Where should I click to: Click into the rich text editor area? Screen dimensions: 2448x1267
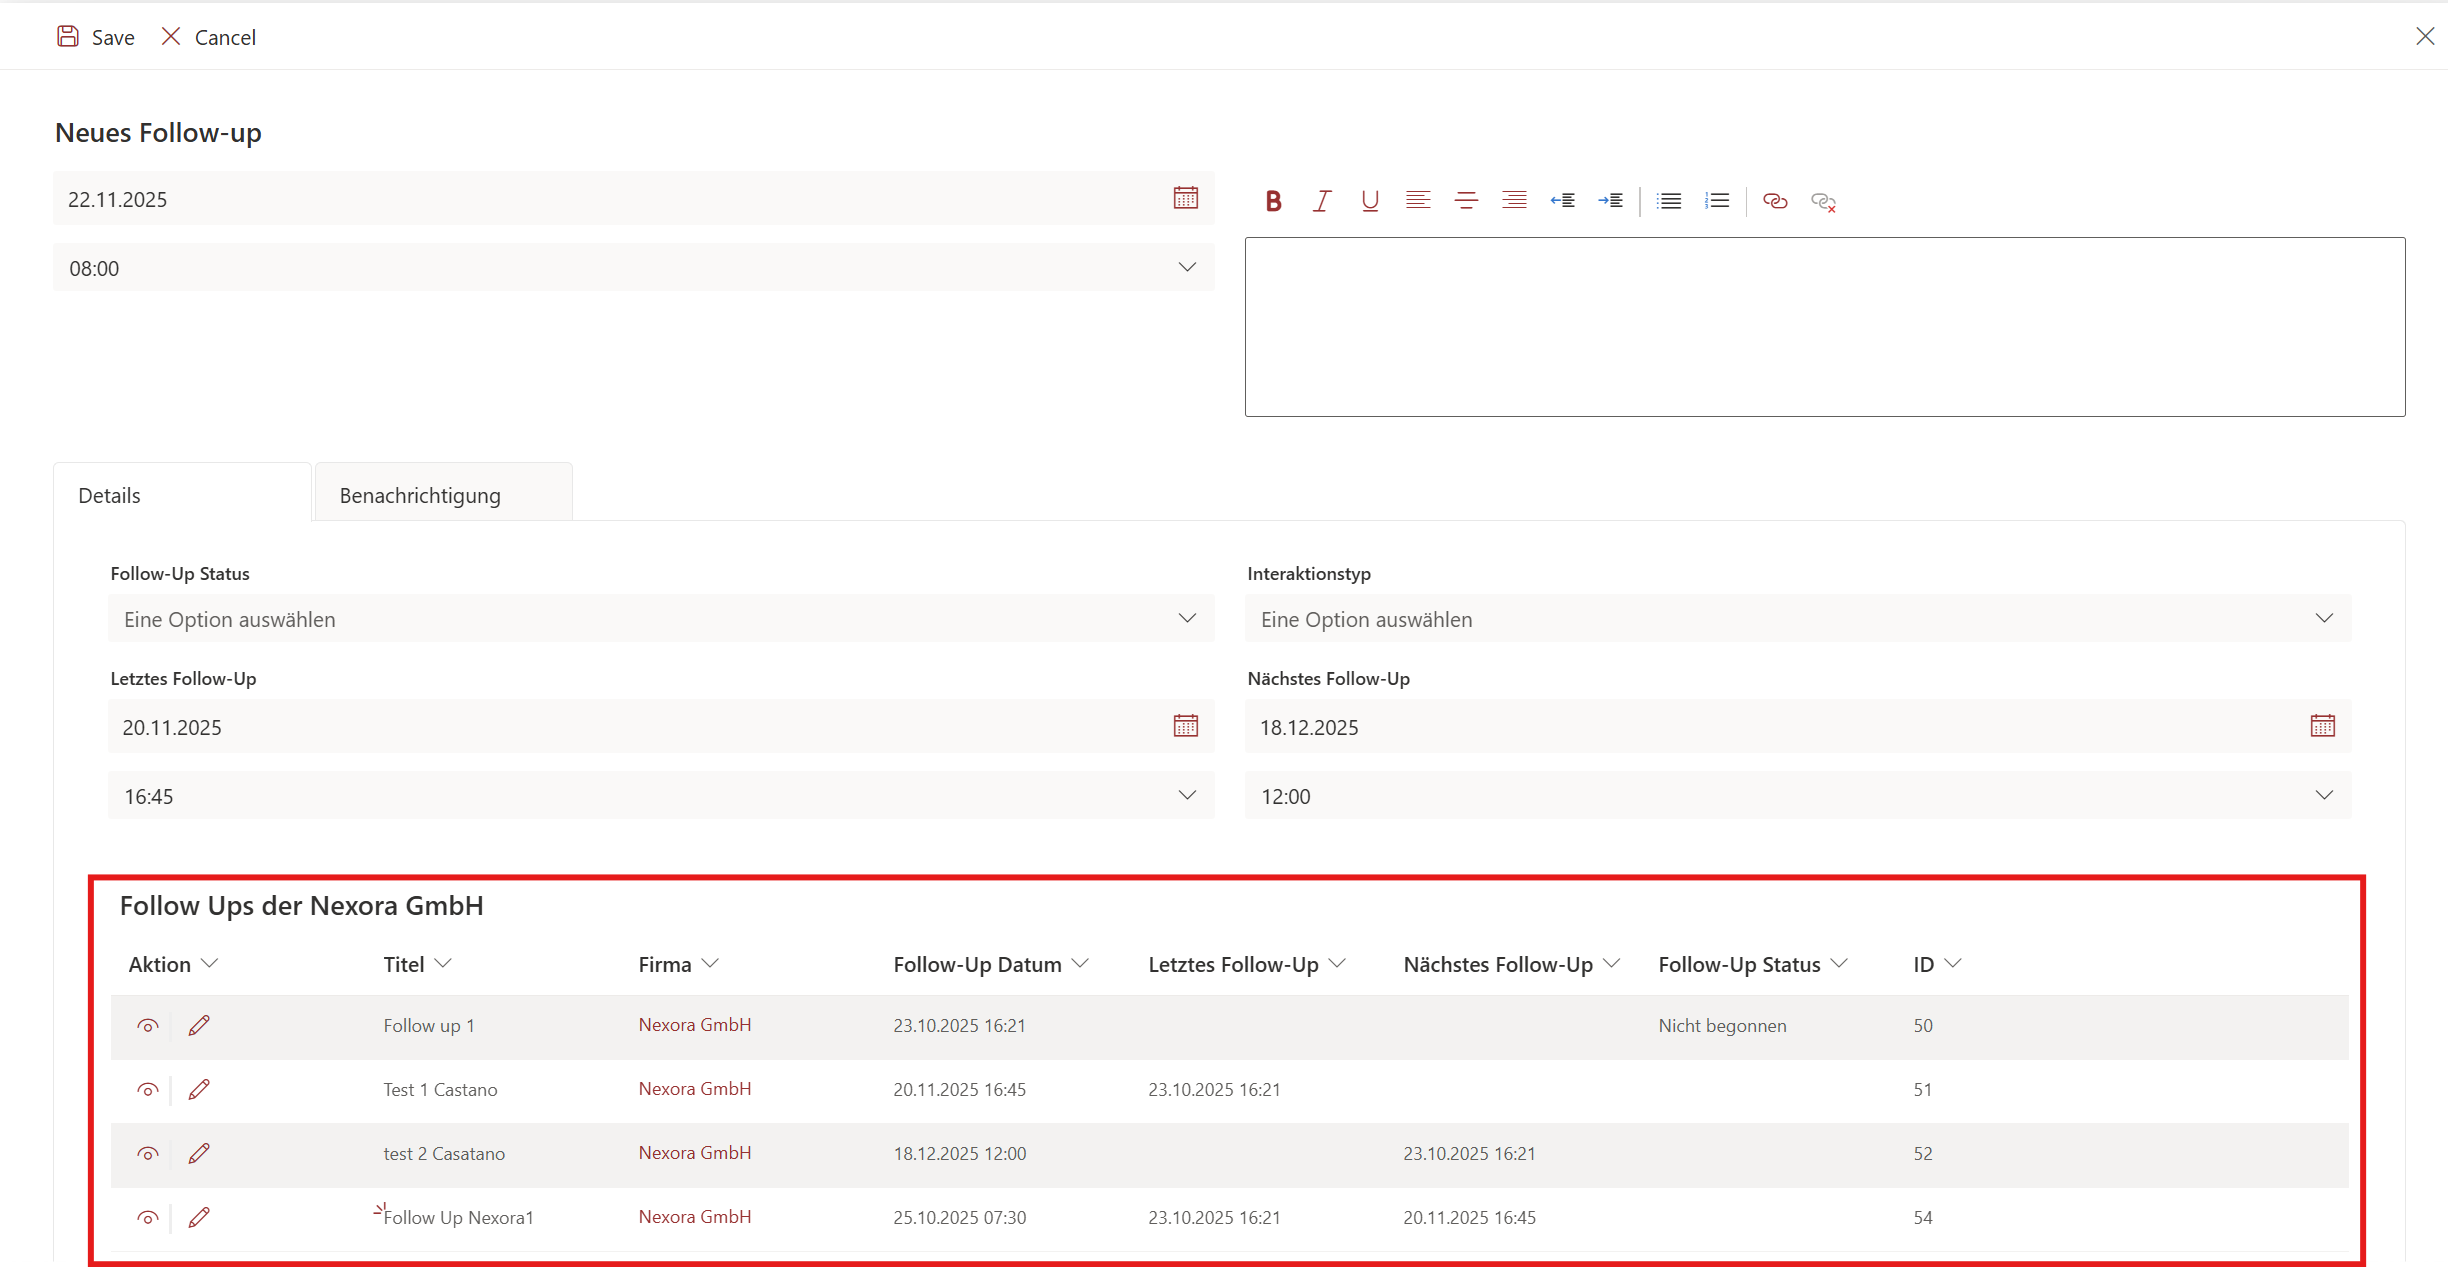click(1824, 326)
